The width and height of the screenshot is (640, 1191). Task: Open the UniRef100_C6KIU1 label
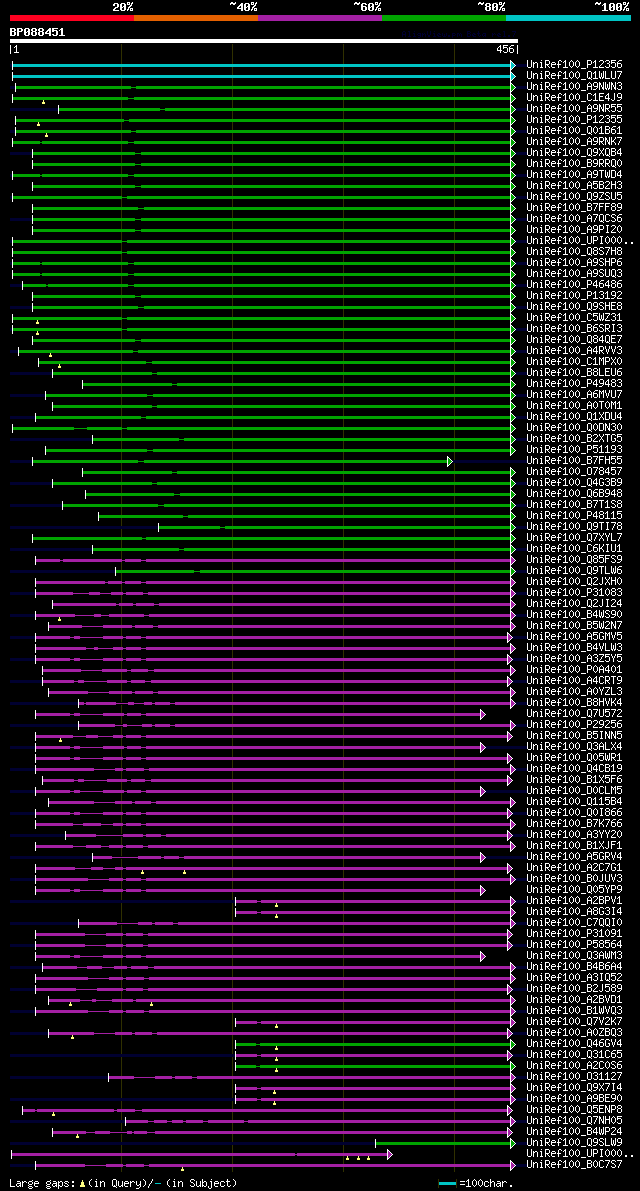tap(574, 549)
